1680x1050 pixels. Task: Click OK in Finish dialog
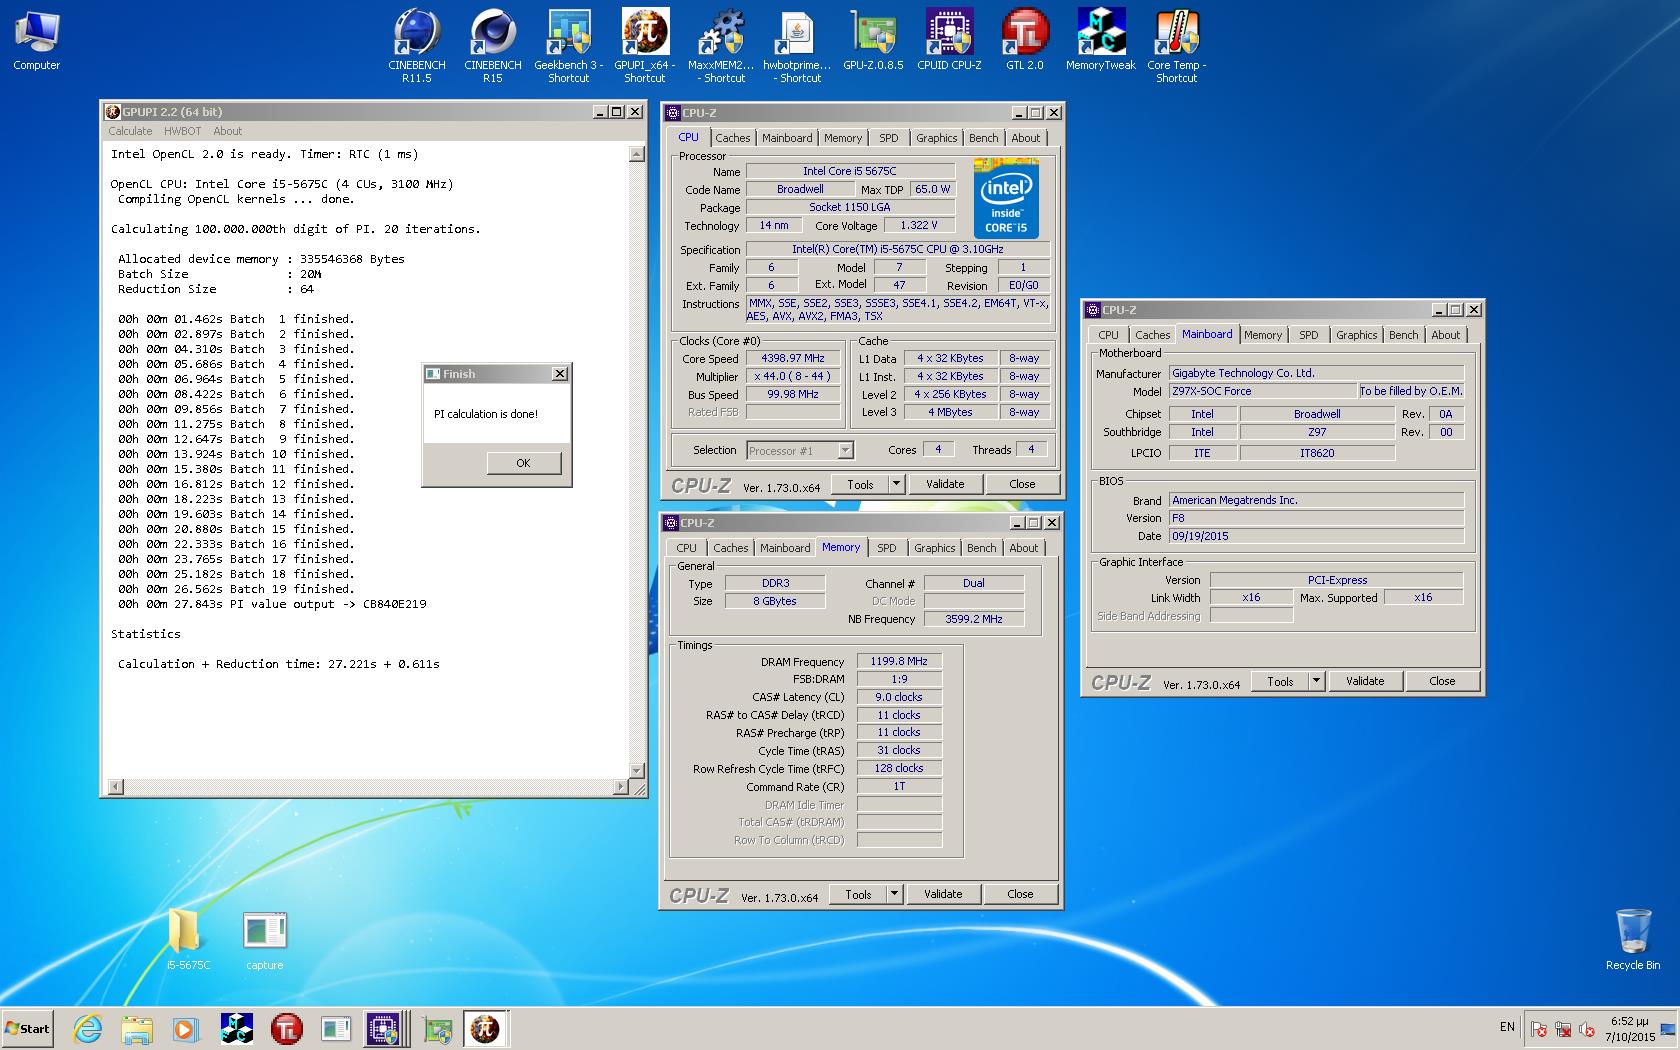coord(523,463)
